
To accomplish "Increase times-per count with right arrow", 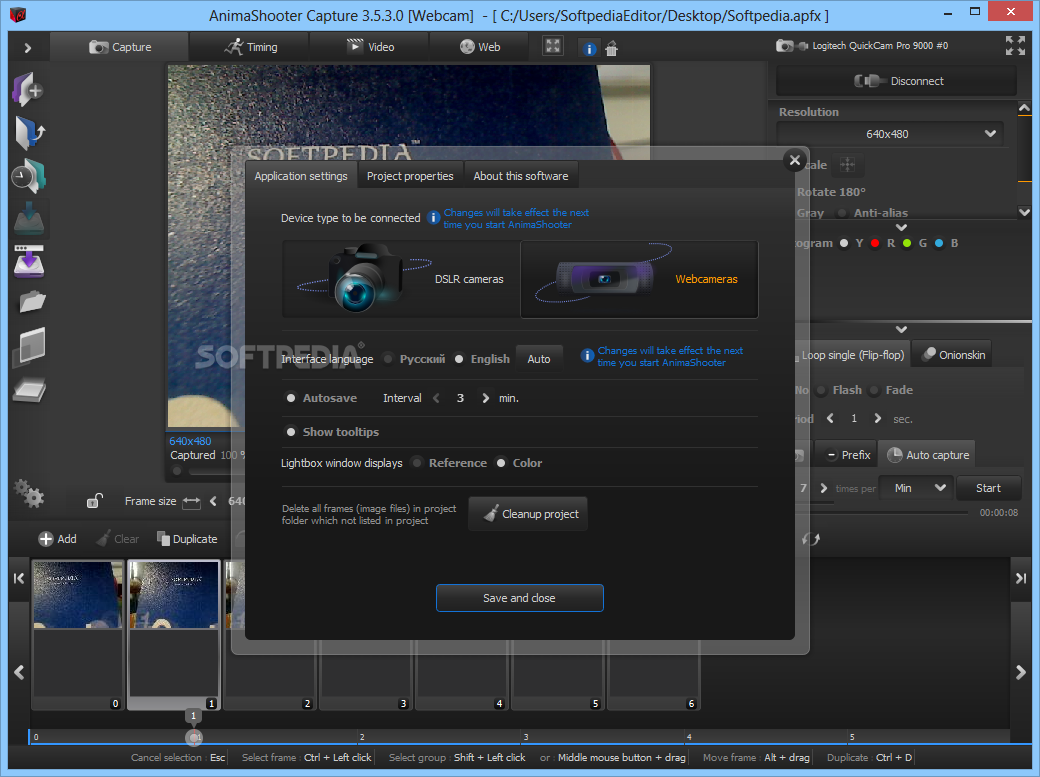I will click(x=824, y=488).
